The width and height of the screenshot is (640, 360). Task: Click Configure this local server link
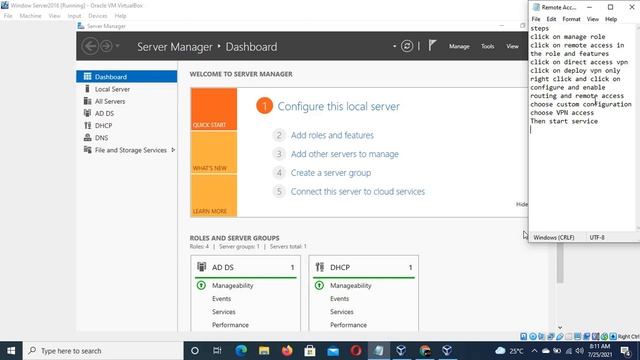[338, 107]
